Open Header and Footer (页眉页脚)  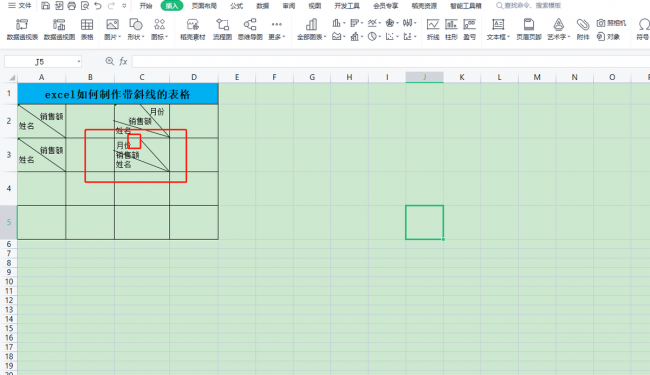click(529, 29)
